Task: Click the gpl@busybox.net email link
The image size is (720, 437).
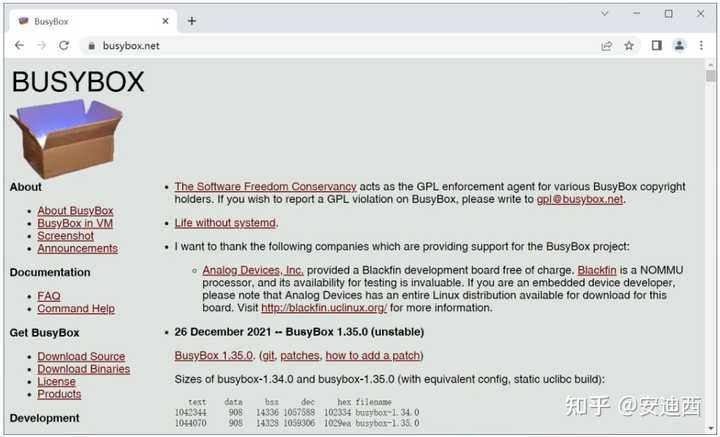Action: (x=580, y=199)
